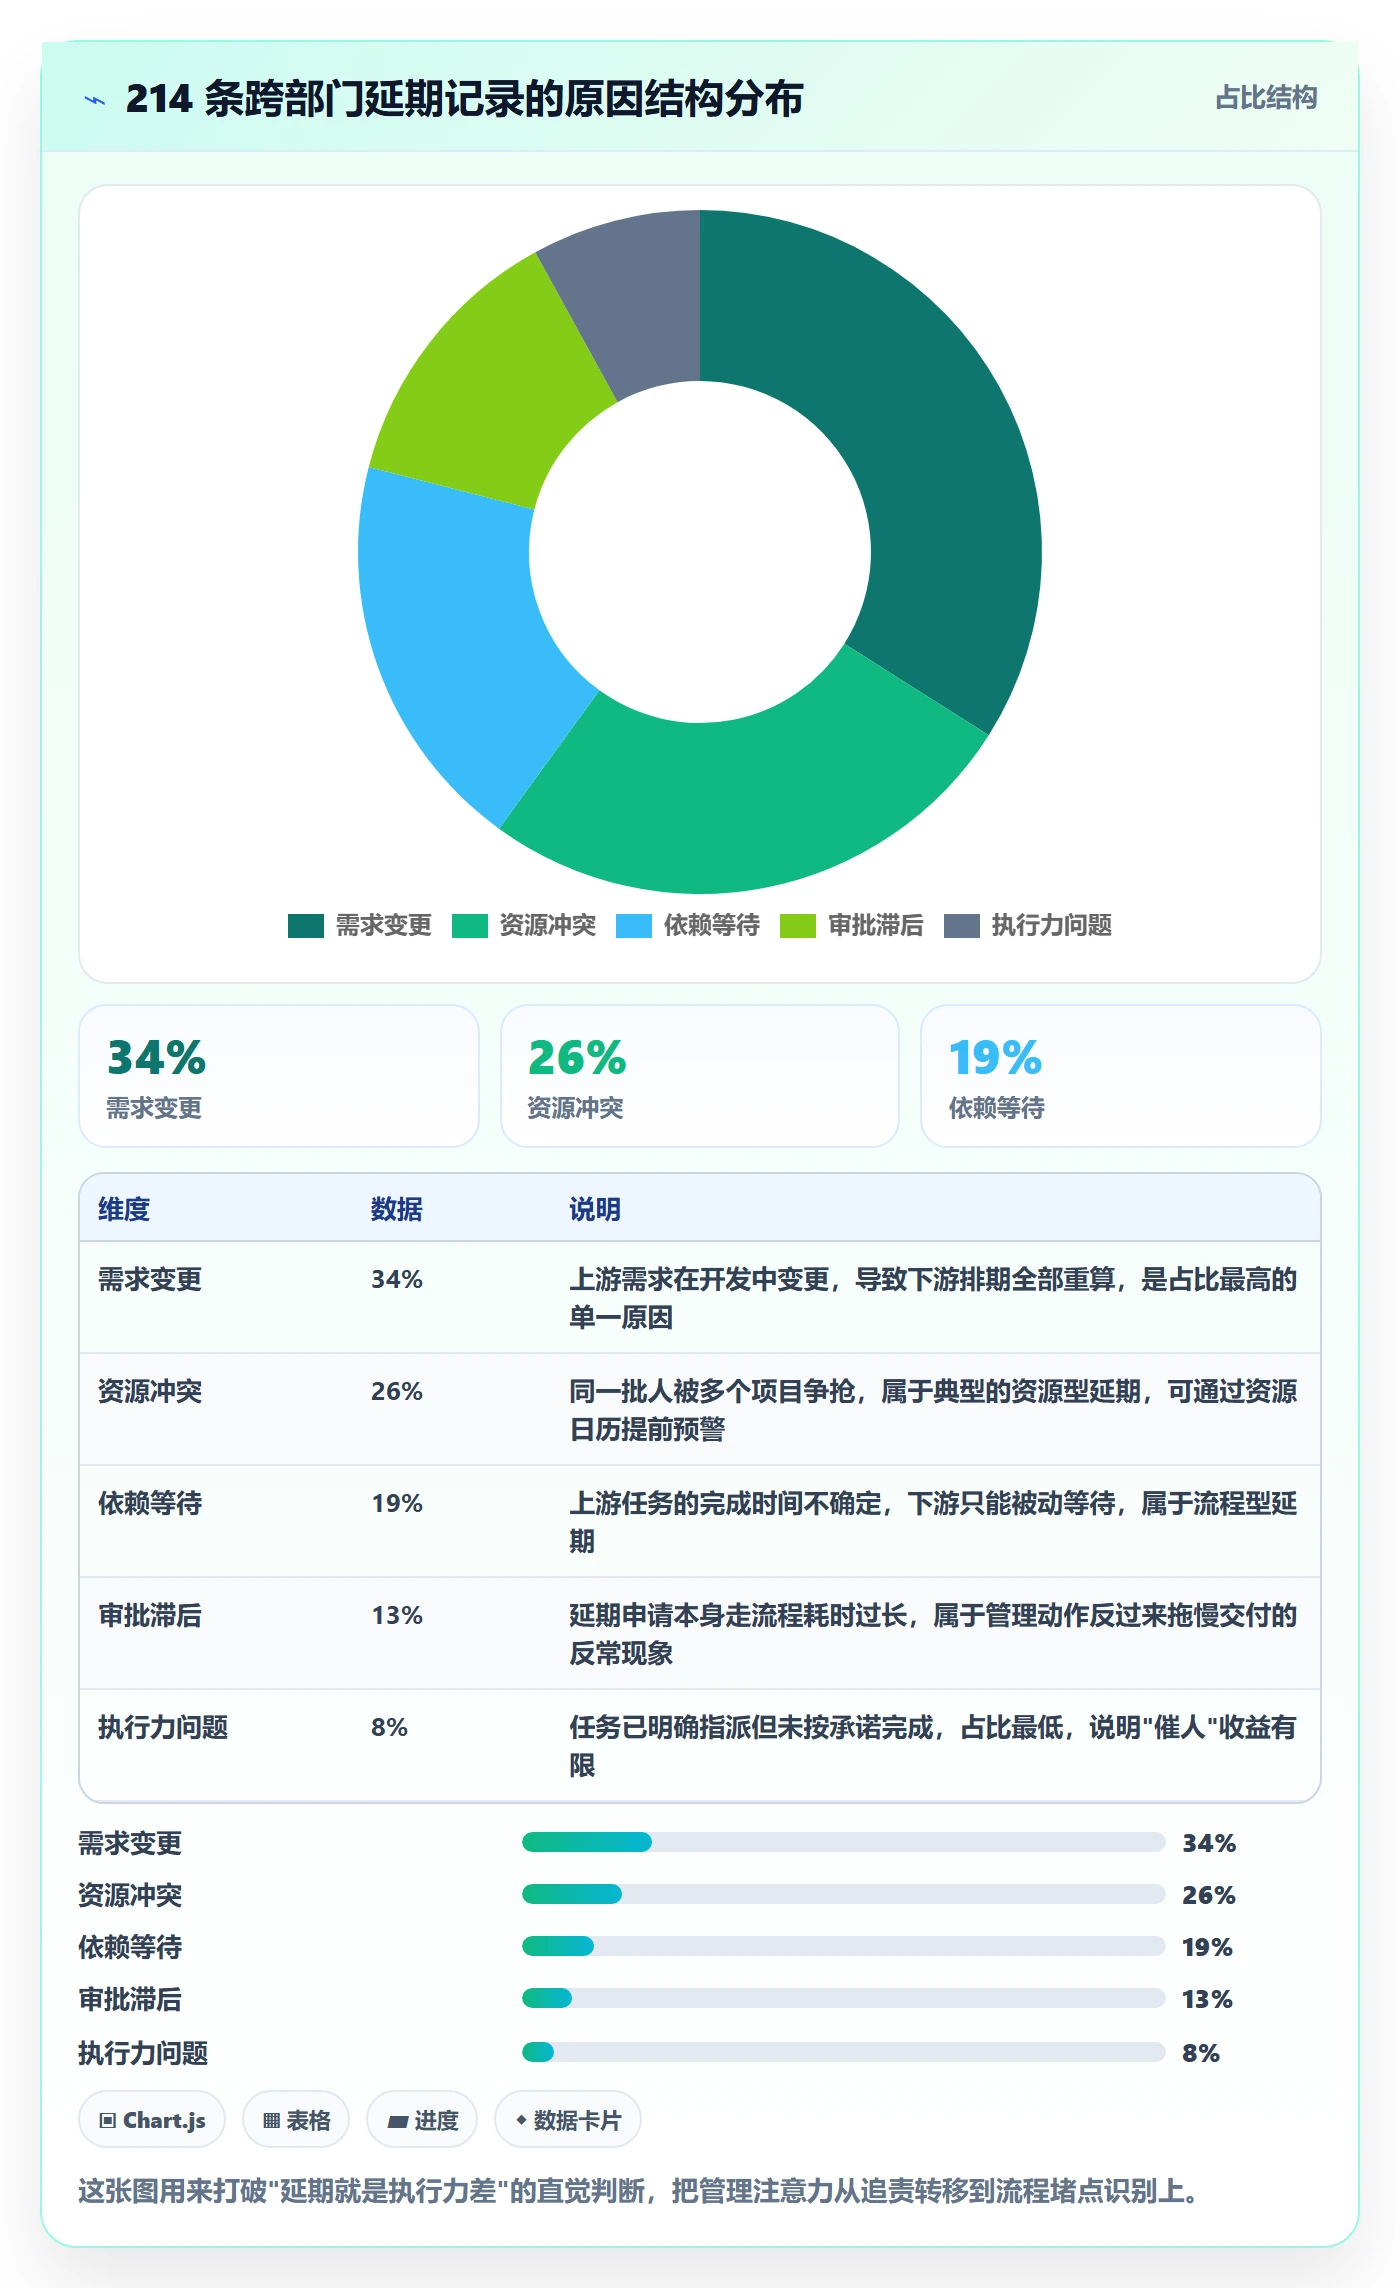Image resolution: width=1400 pixels, height=2288 pixels.
Task: Toggle the 依赖等待 legend swatch
Action: pos(634,926)
